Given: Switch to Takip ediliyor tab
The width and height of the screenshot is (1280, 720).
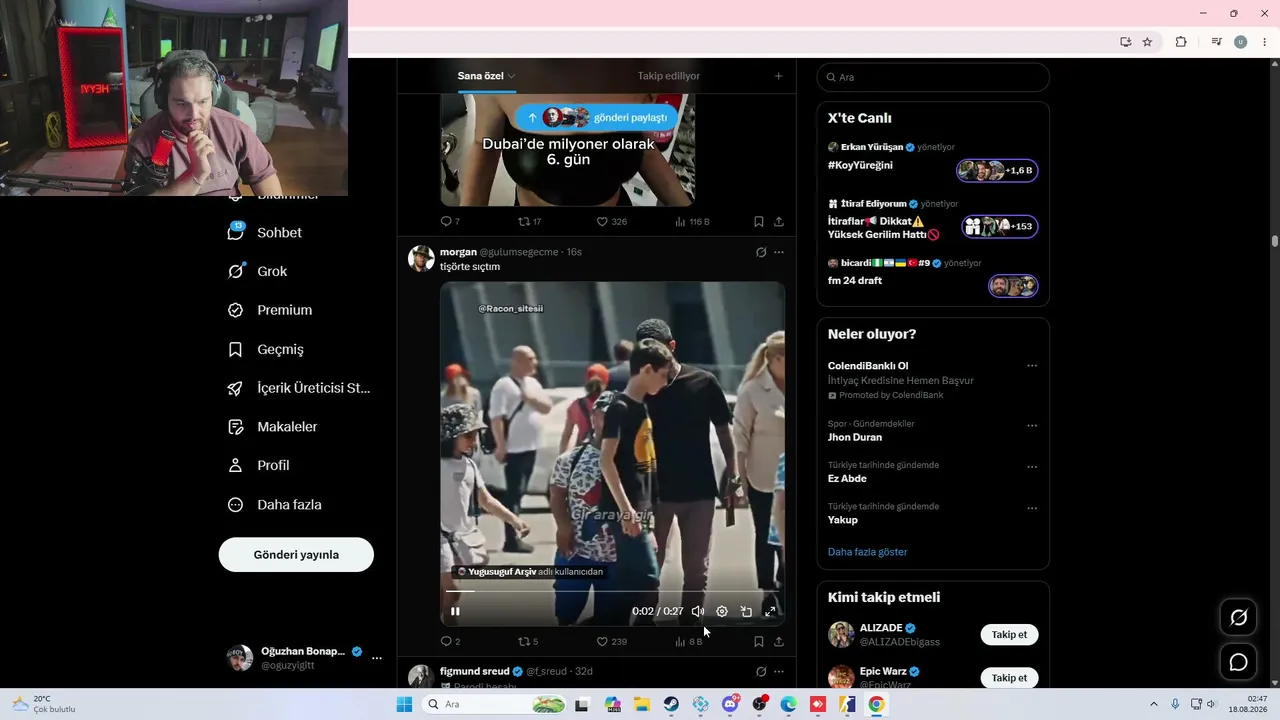Looking at the screenshot, I should click(669, 76).
